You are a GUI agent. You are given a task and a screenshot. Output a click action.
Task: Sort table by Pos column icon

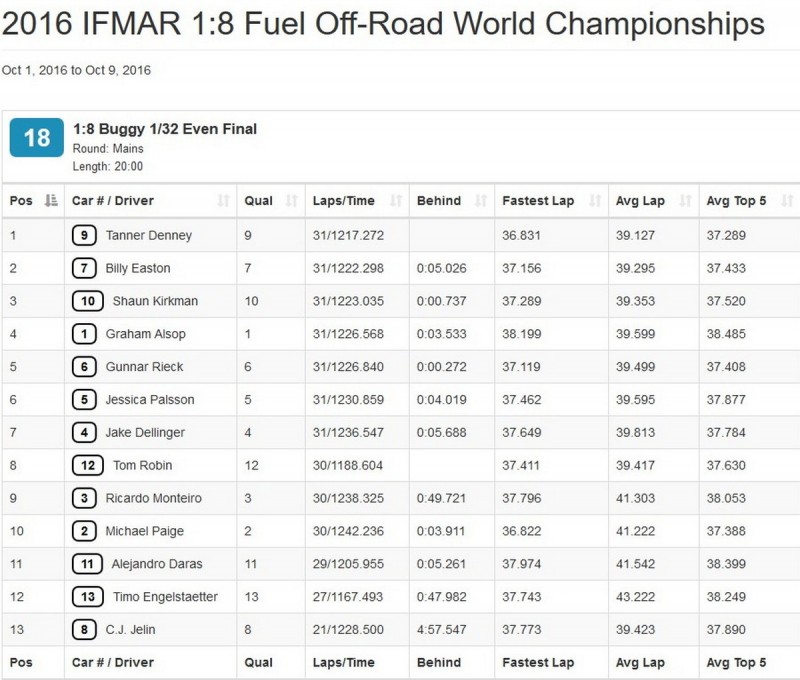tap(51, 200)
